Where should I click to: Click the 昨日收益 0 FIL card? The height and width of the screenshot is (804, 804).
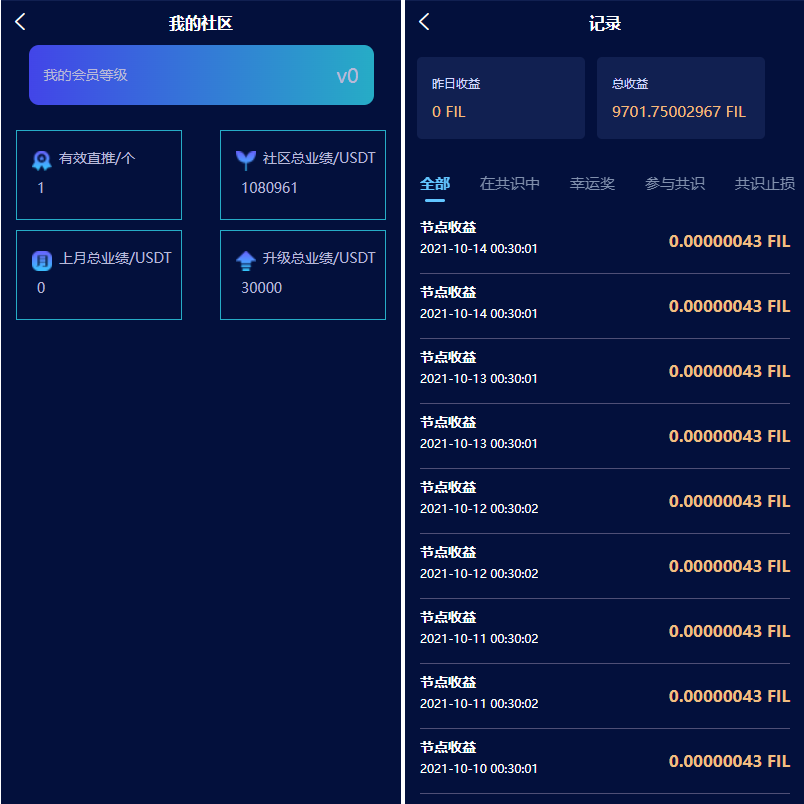(x=501, y=98)
